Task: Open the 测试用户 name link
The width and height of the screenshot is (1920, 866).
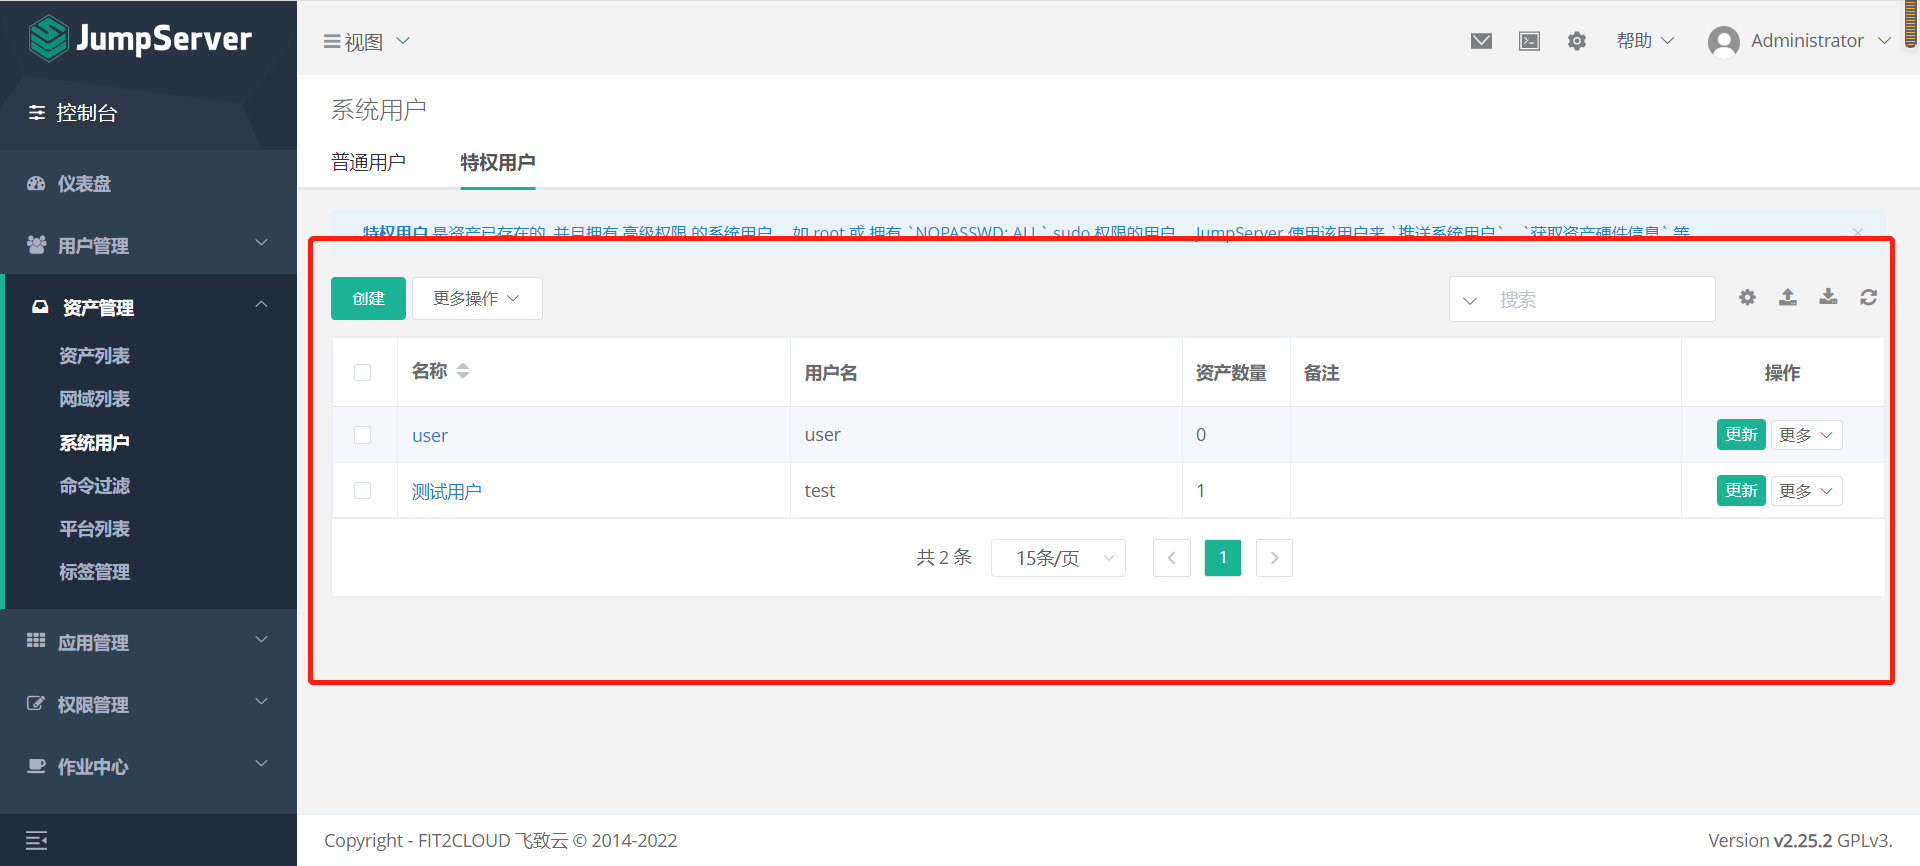Action: click(x=446, y=492)
